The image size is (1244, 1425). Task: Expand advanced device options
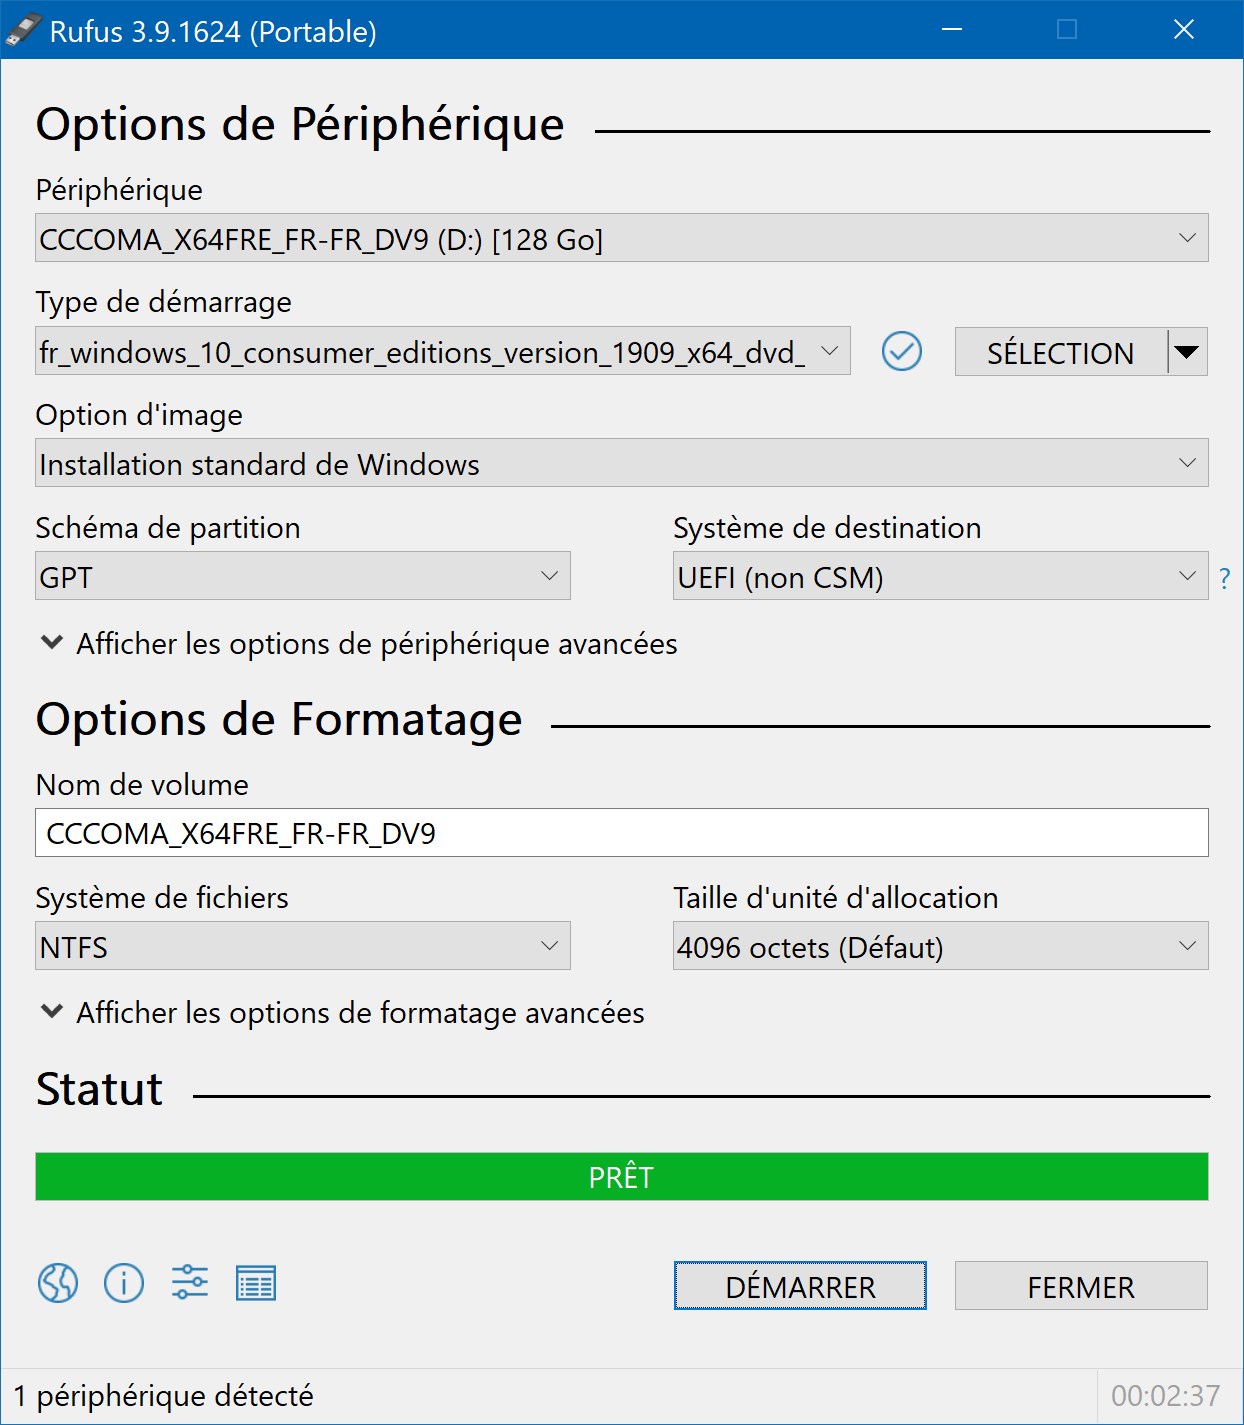point(358,644)
